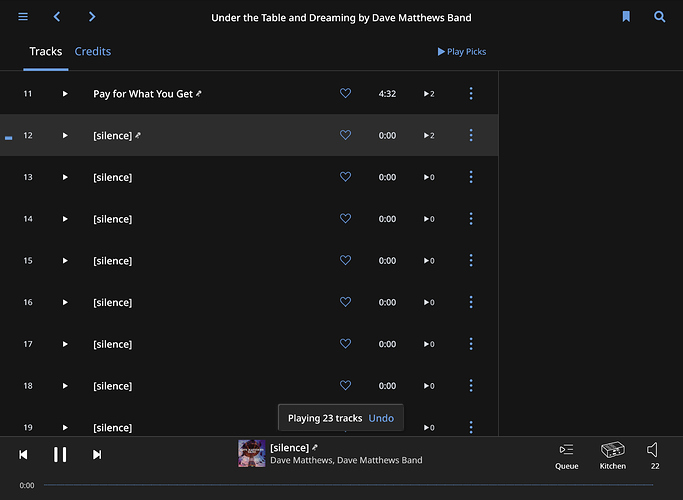
Task: Click the 4:32 duration of track 11
Action: tap(387, 94)
